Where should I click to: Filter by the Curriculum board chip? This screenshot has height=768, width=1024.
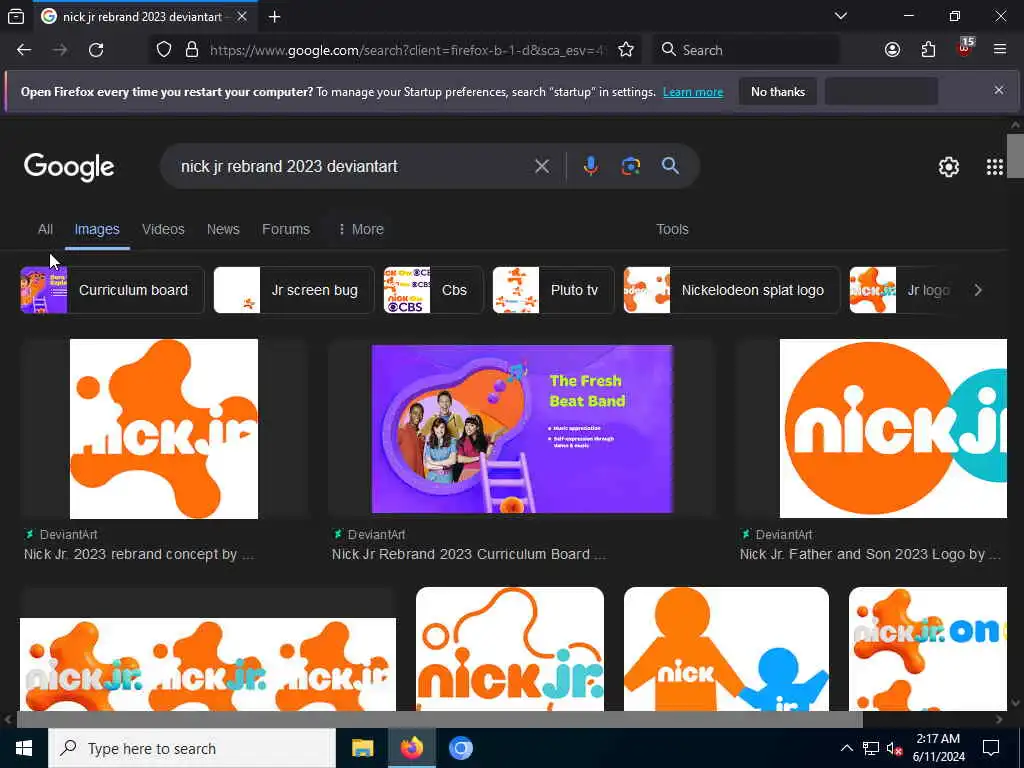click(112, 290)
